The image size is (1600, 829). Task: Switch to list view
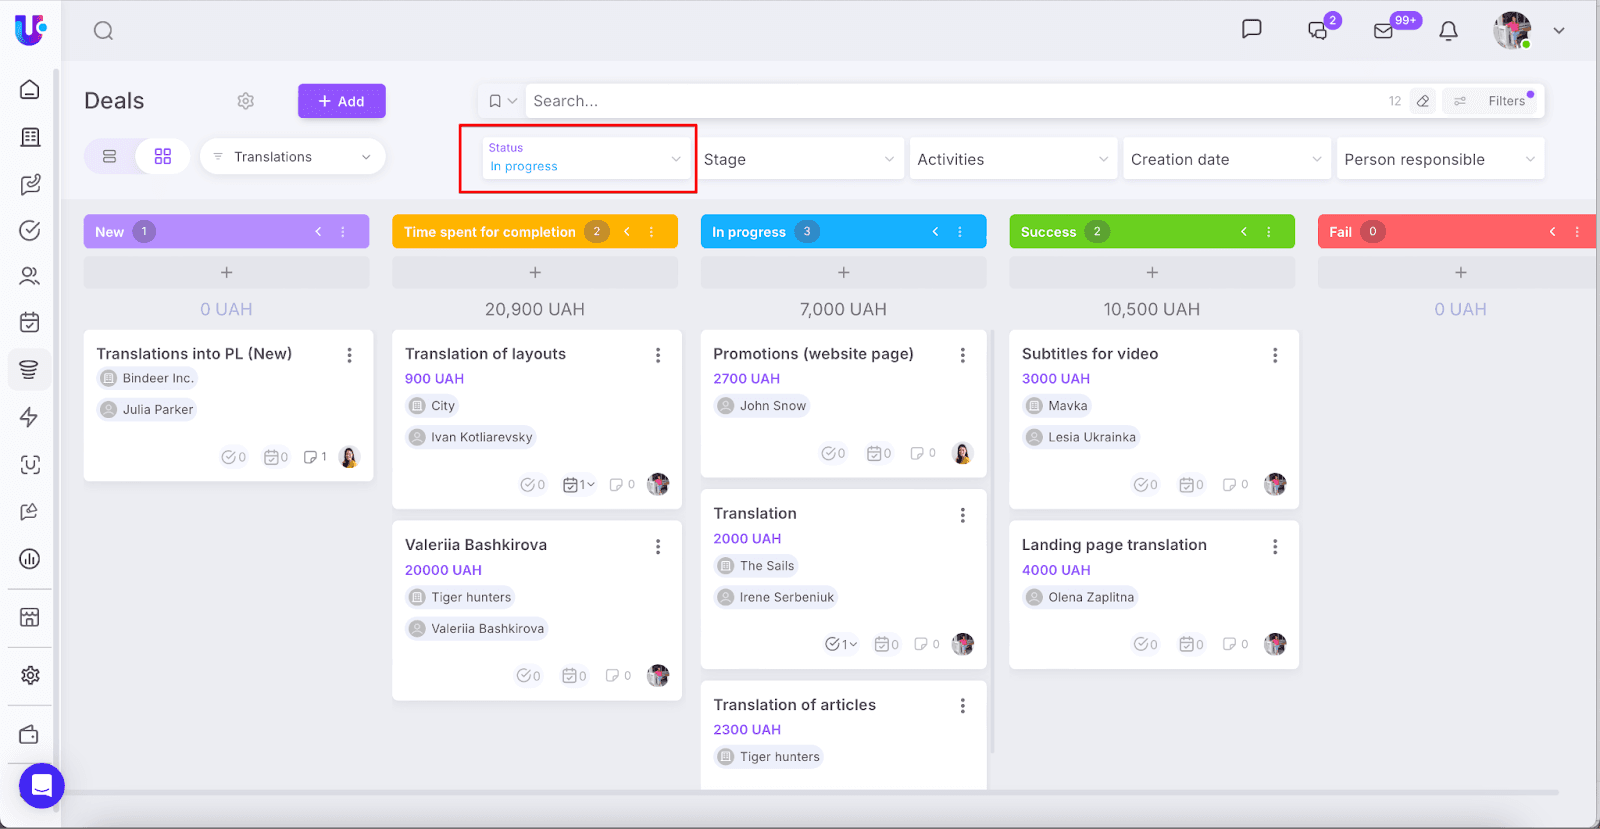click(110, 157)
